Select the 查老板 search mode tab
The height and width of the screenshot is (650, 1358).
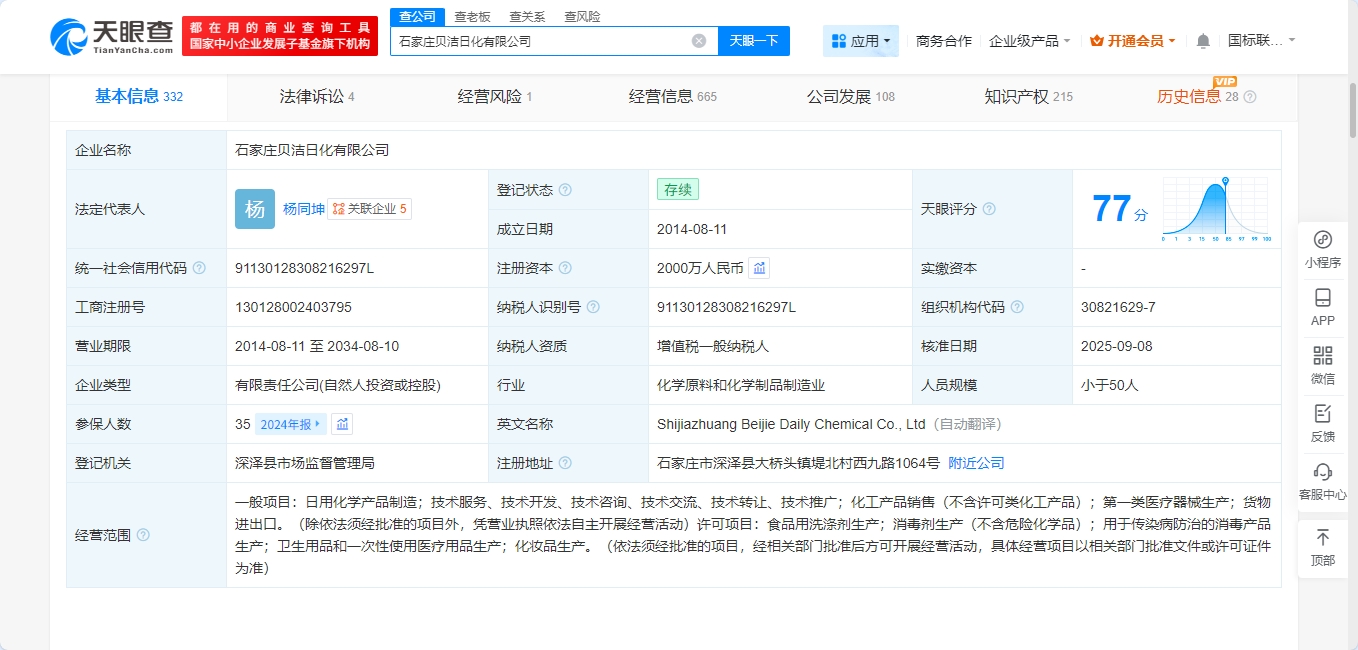click(472, 17)
